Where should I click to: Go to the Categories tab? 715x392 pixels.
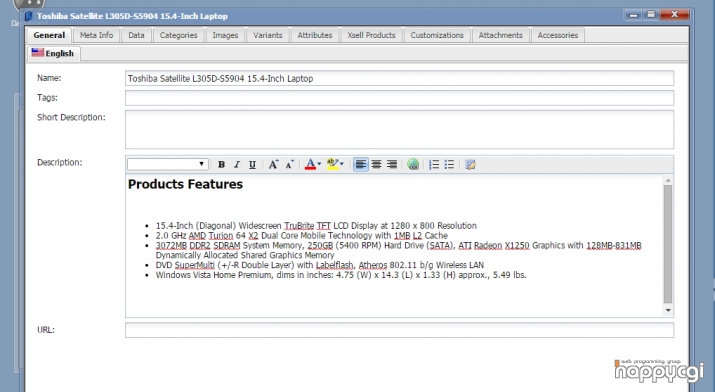[x=178, y=35]
